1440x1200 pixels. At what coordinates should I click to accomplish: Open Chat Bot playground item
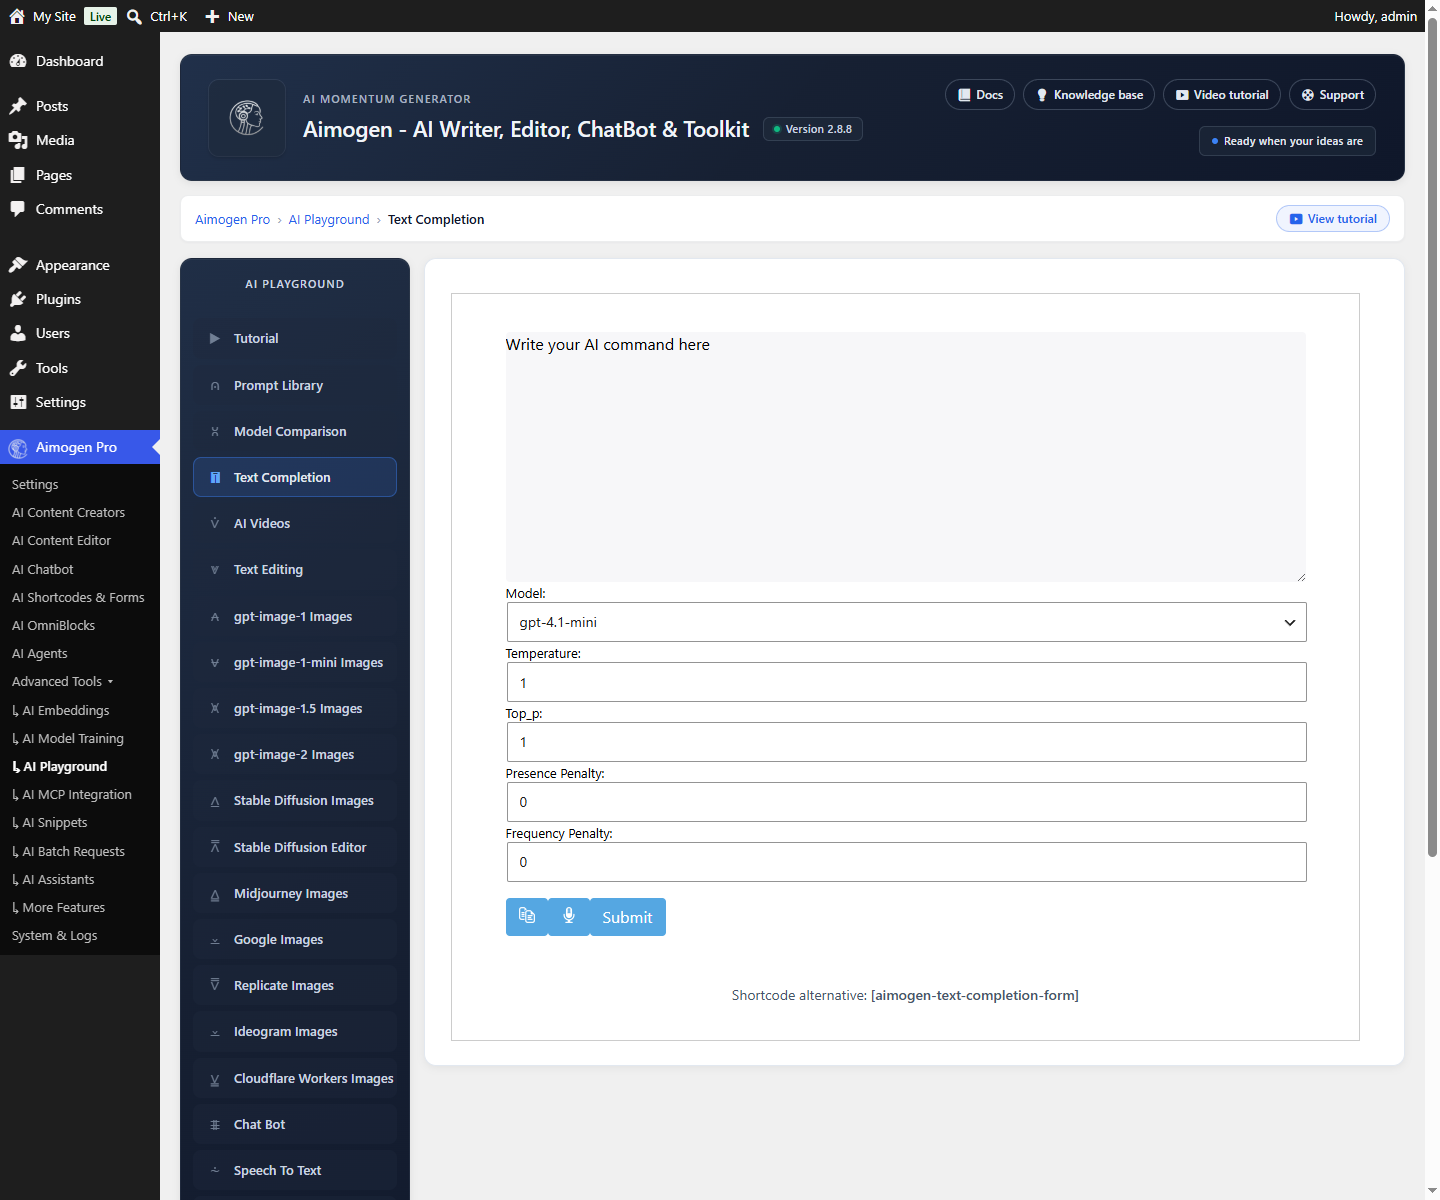(295, 1124)
